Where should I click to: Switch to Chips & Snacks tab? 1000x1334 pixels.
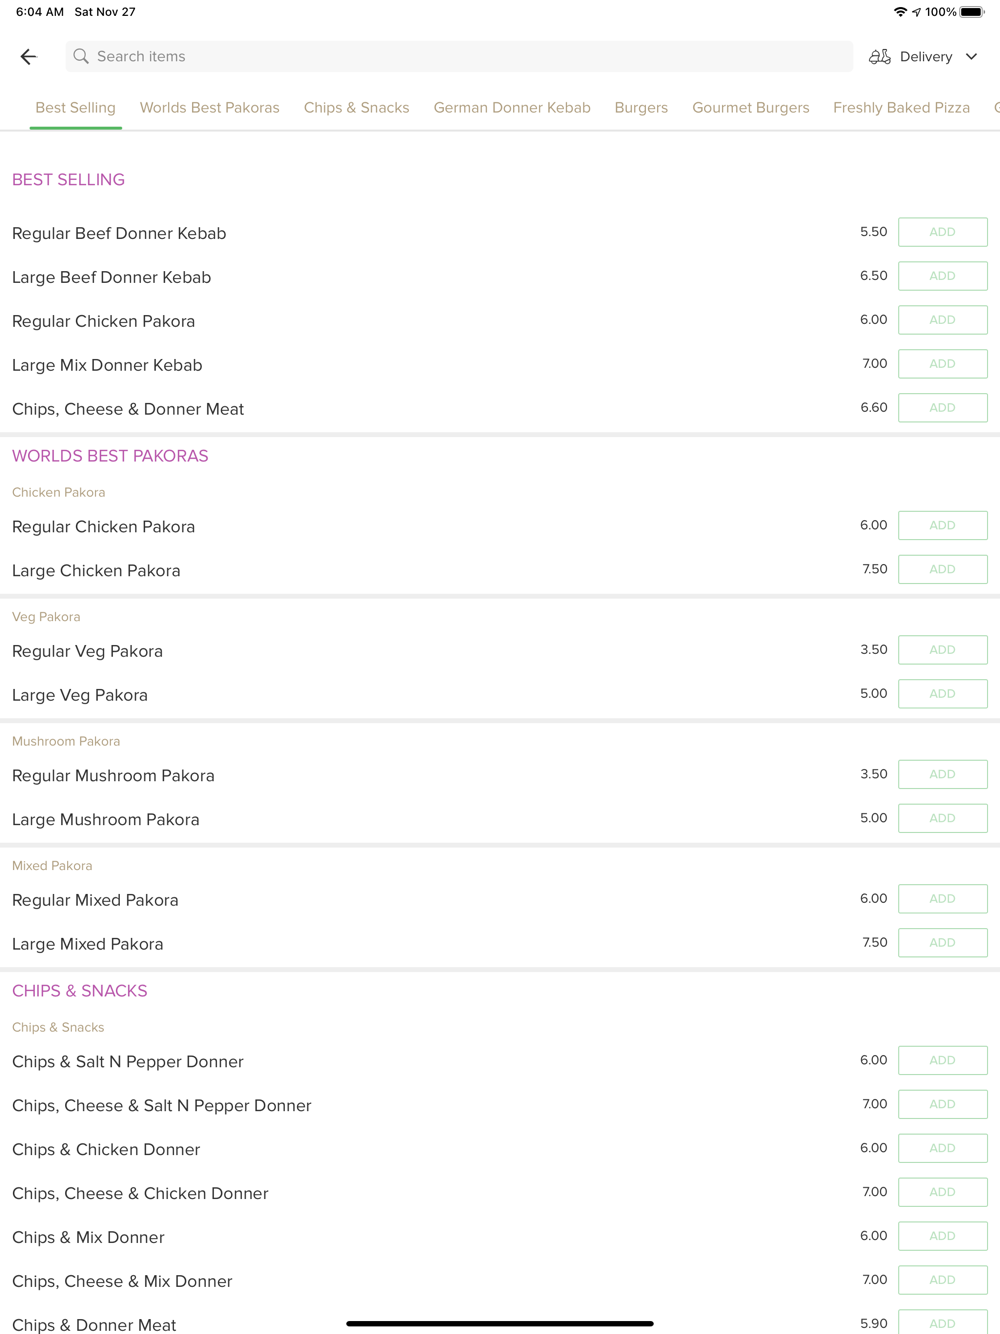point(356,108)
